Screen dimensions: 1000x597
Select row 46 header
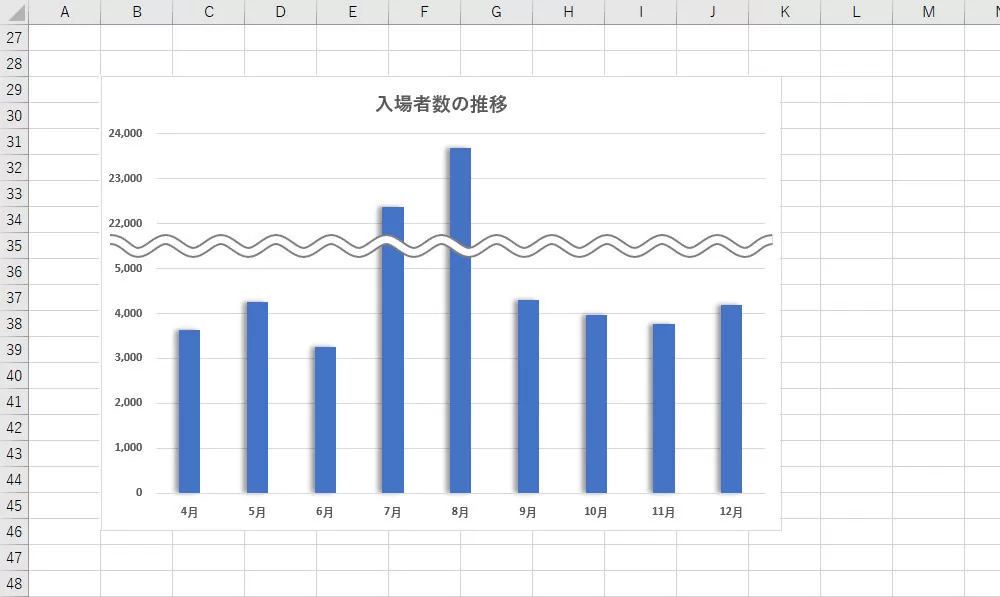pyautogui.click(x=14, y=531)
